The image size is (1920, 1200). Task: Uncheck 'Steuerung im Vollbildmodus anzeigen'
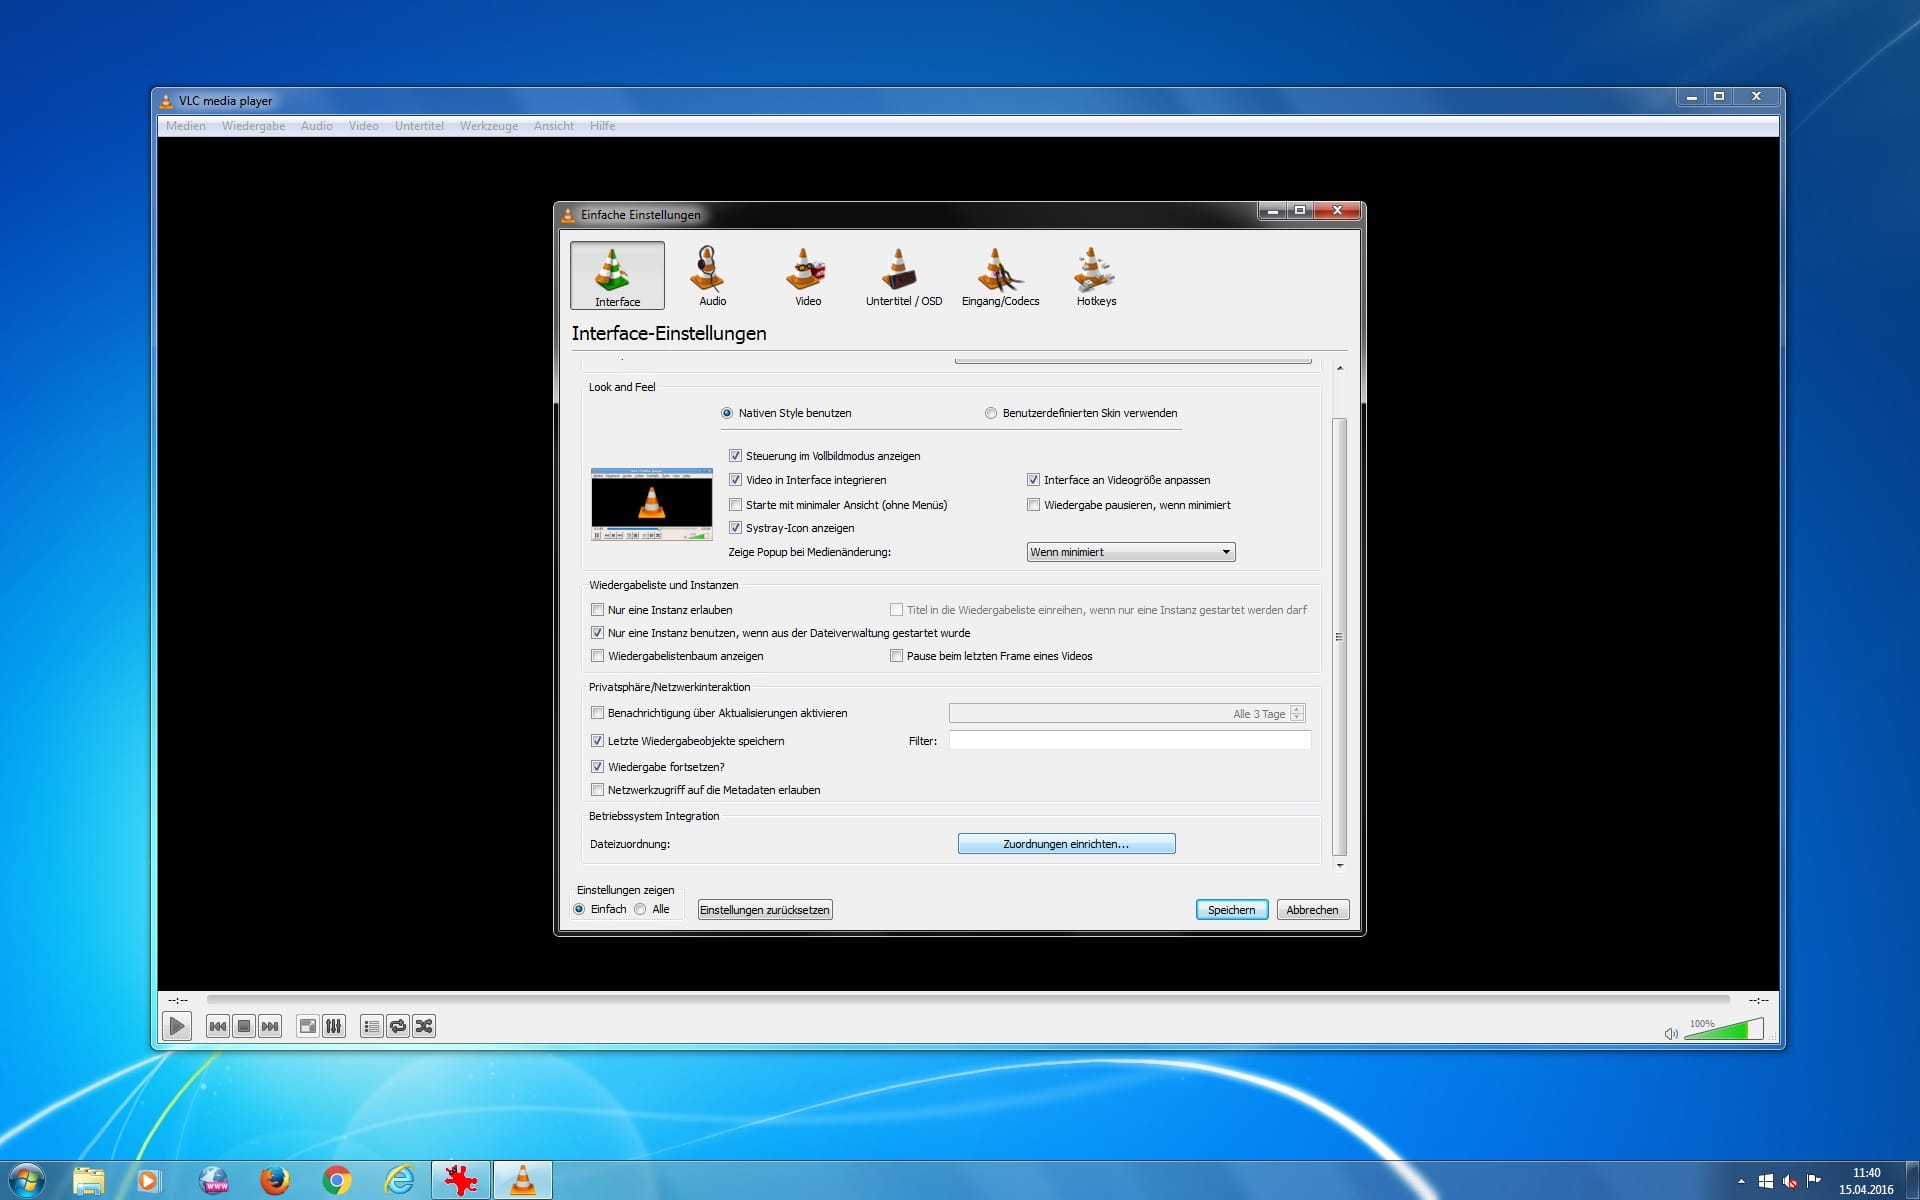coord(735,456)
